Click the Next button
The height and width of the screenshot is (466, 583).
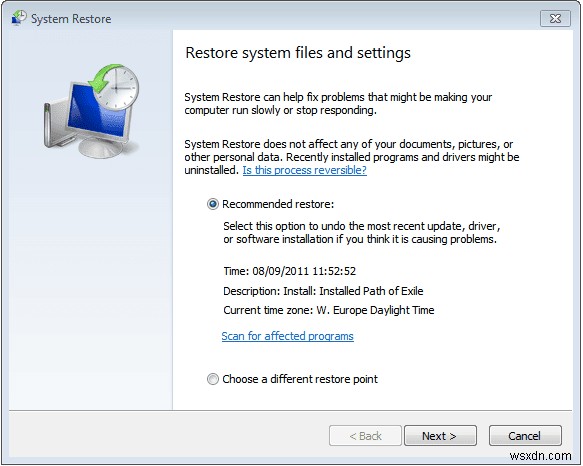pos(440,436)
